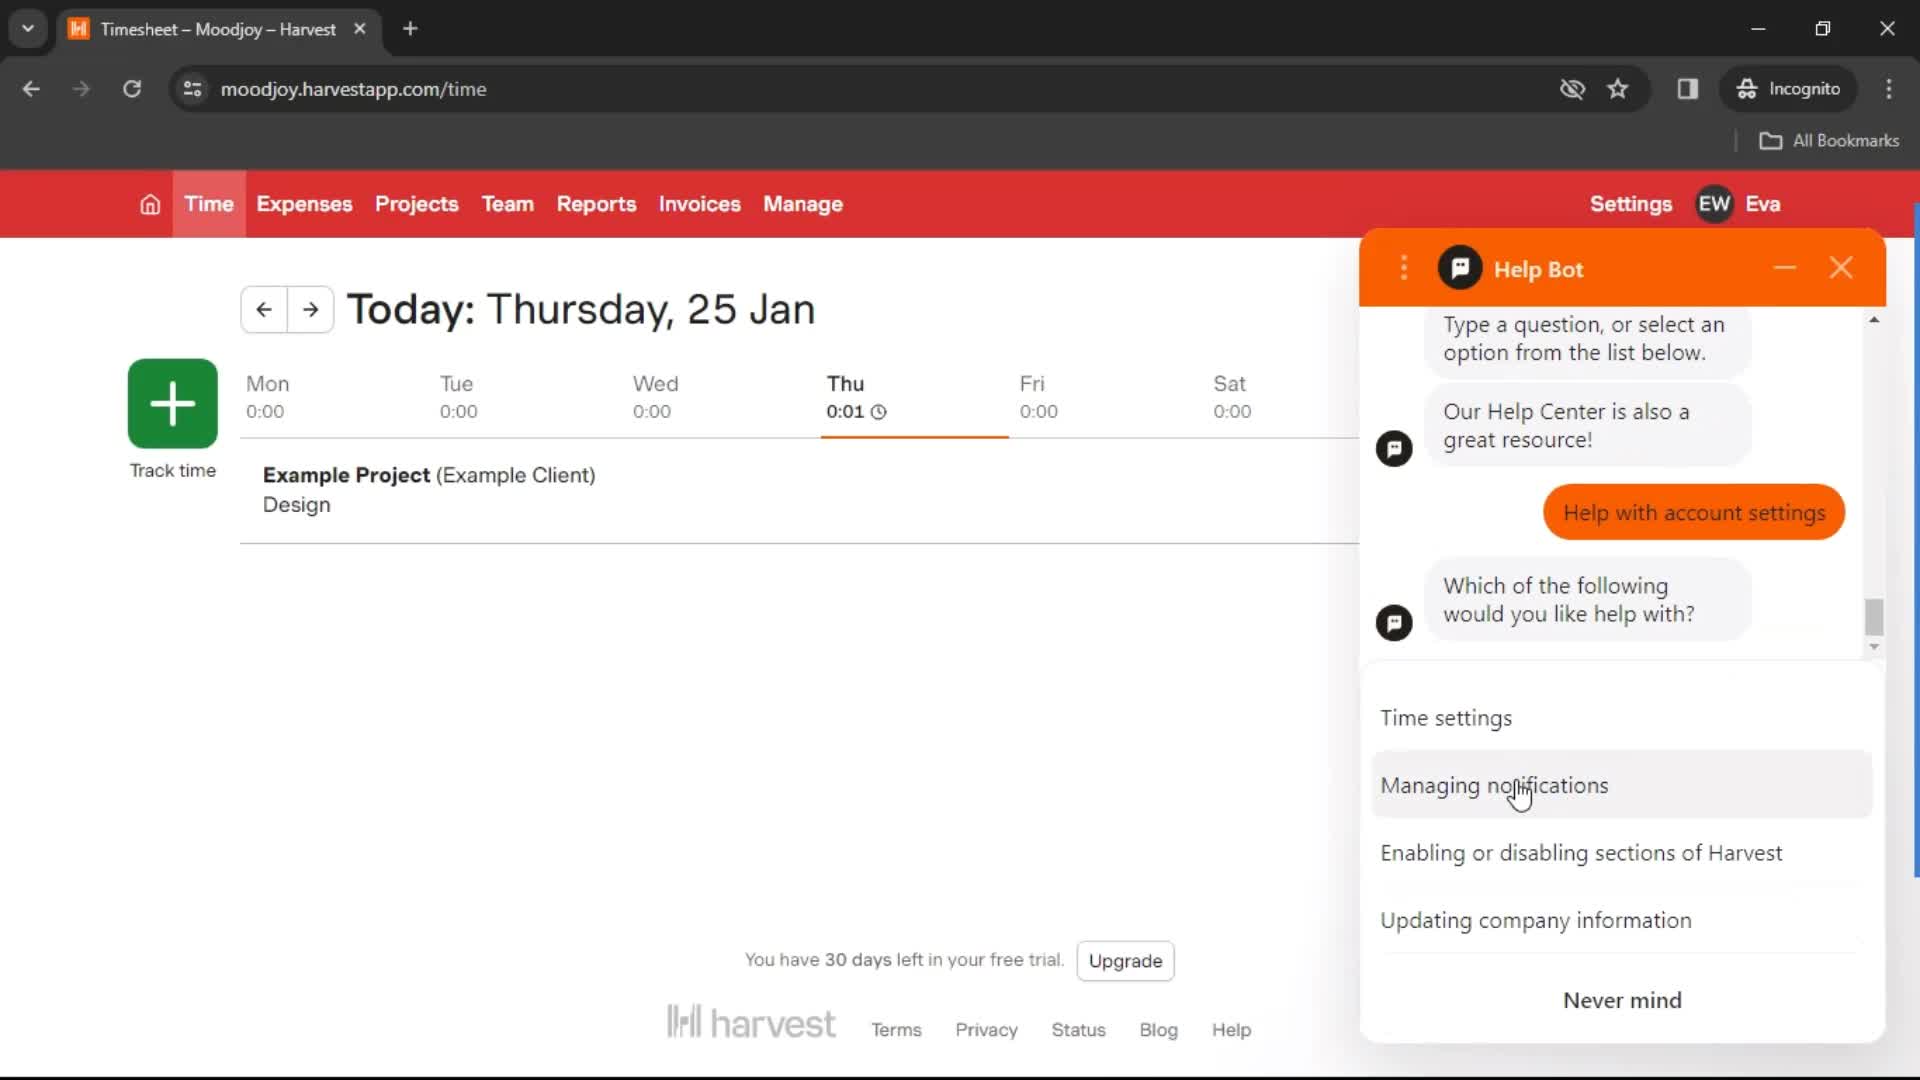Image resolution: width=1920 pixels, height=1080 pixels.
Task: Click the Upgrade button
Action: click(1125, 961)
